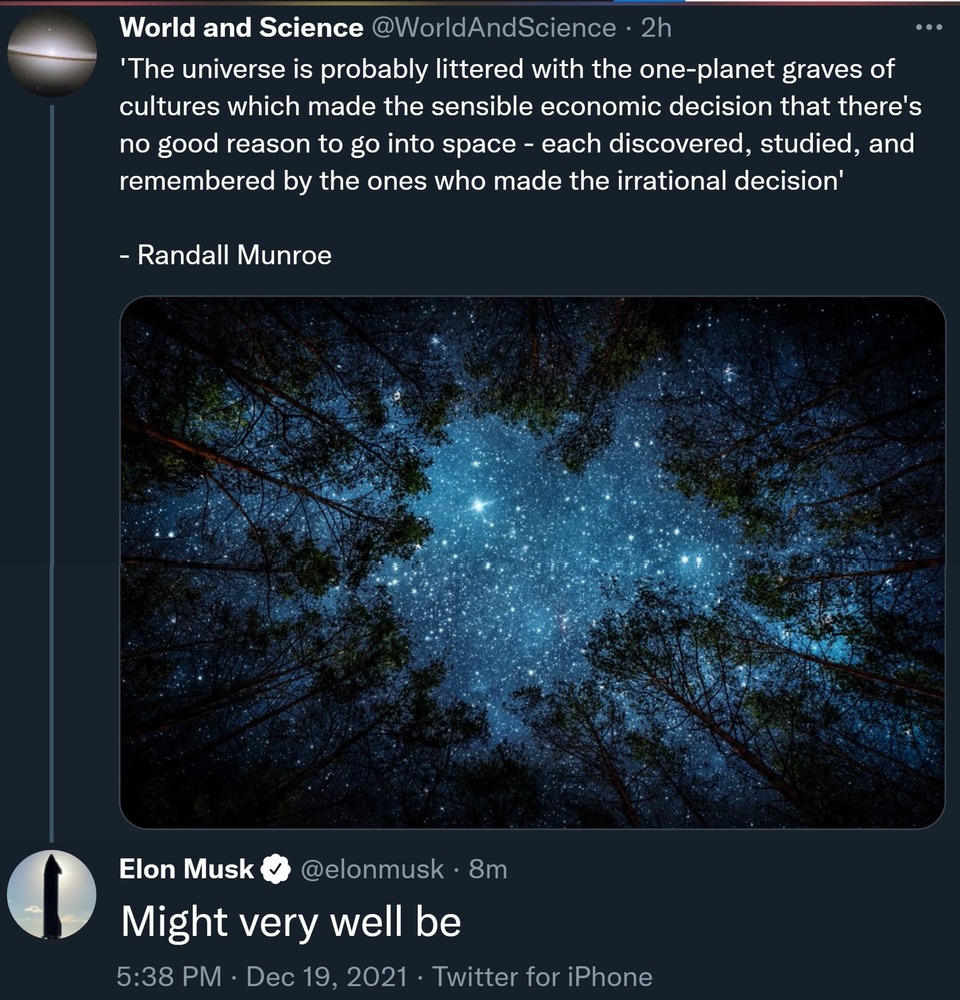The width and height of the screenshot is (960, 1000).
Task: Click Elon Musk's rocket profile picture
Action: tap(51, 894)
